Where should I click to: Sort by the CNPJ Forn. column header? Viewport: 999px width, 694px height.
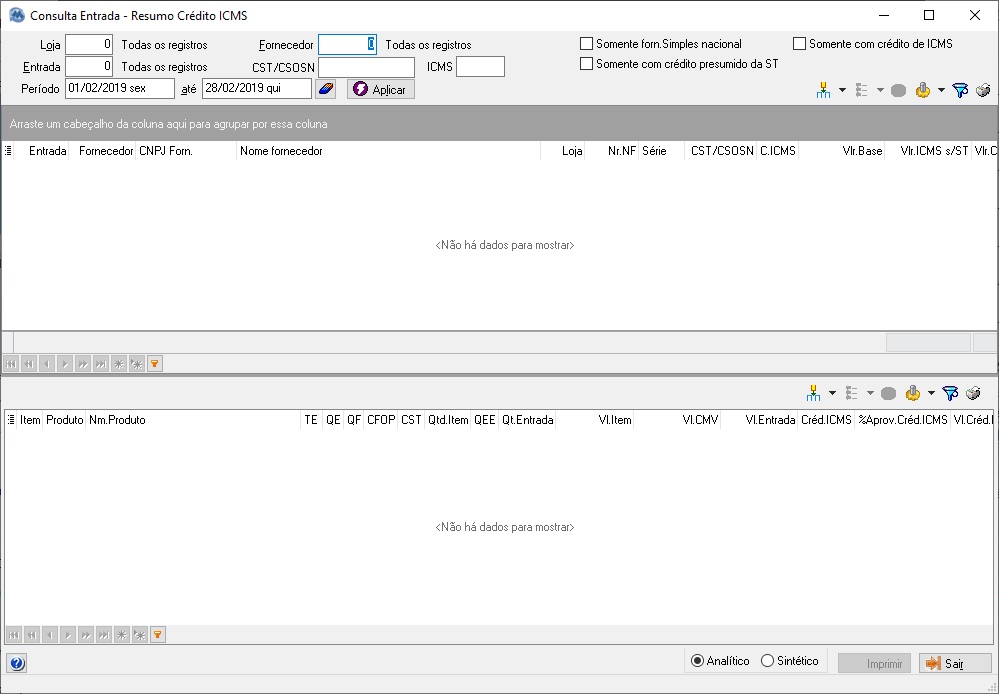[x=185, y=151]
